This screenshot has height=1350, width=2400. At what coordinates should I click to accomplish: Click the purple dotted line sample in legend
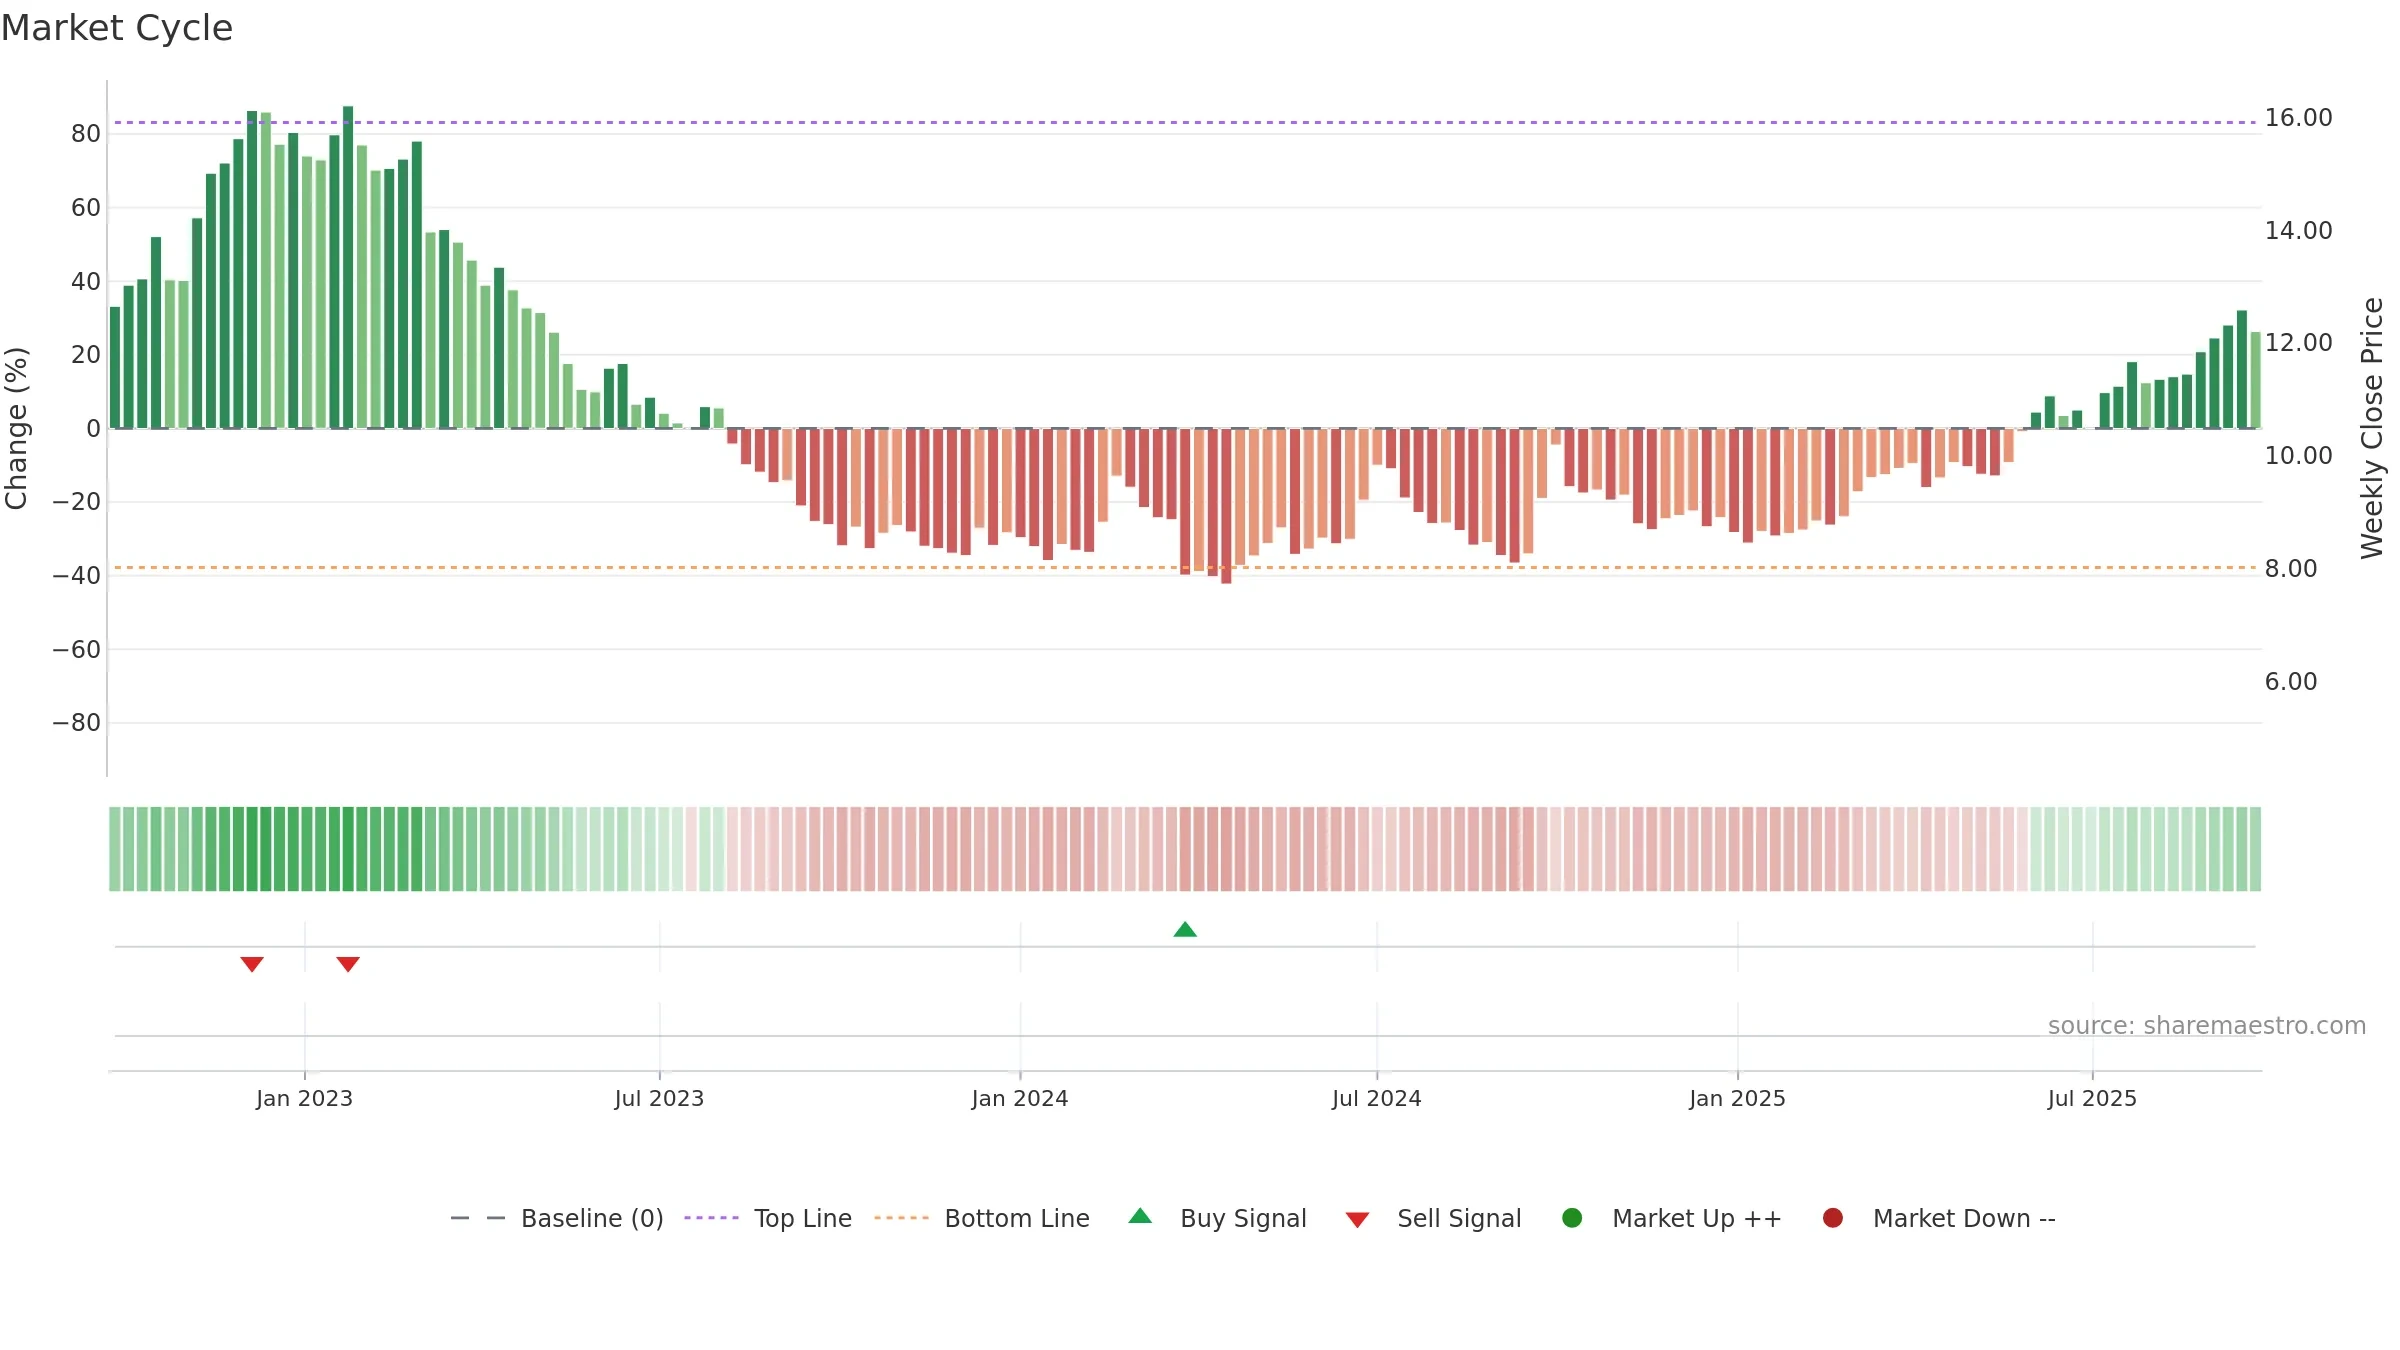[711, 1218]
